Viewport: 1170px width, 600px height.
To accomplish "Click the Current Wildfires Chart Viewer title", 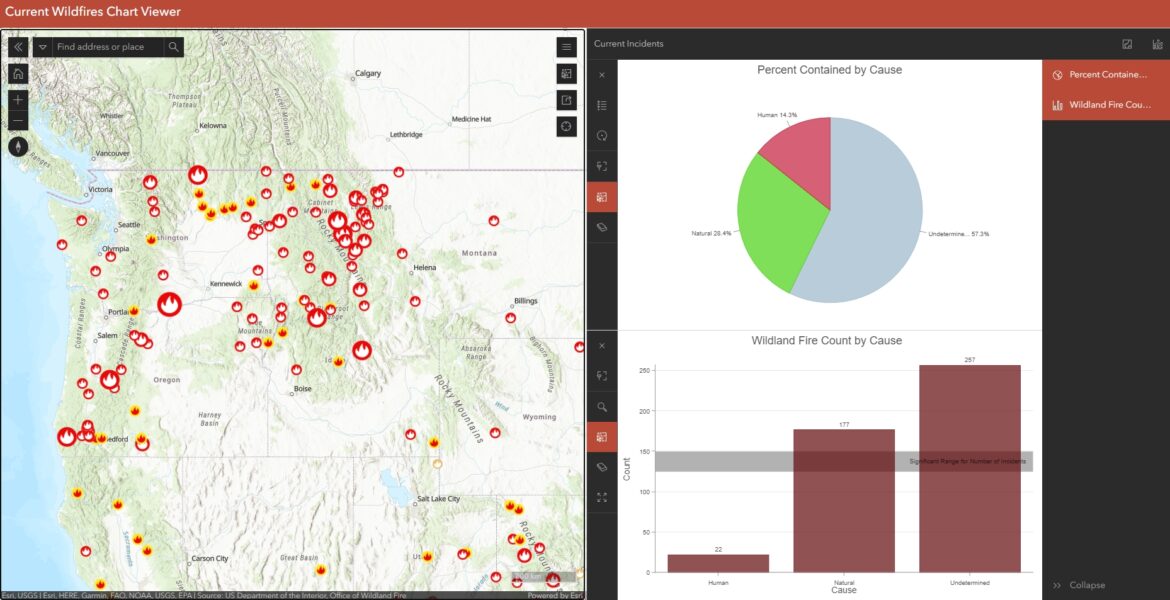I will (x=93, y=12).
